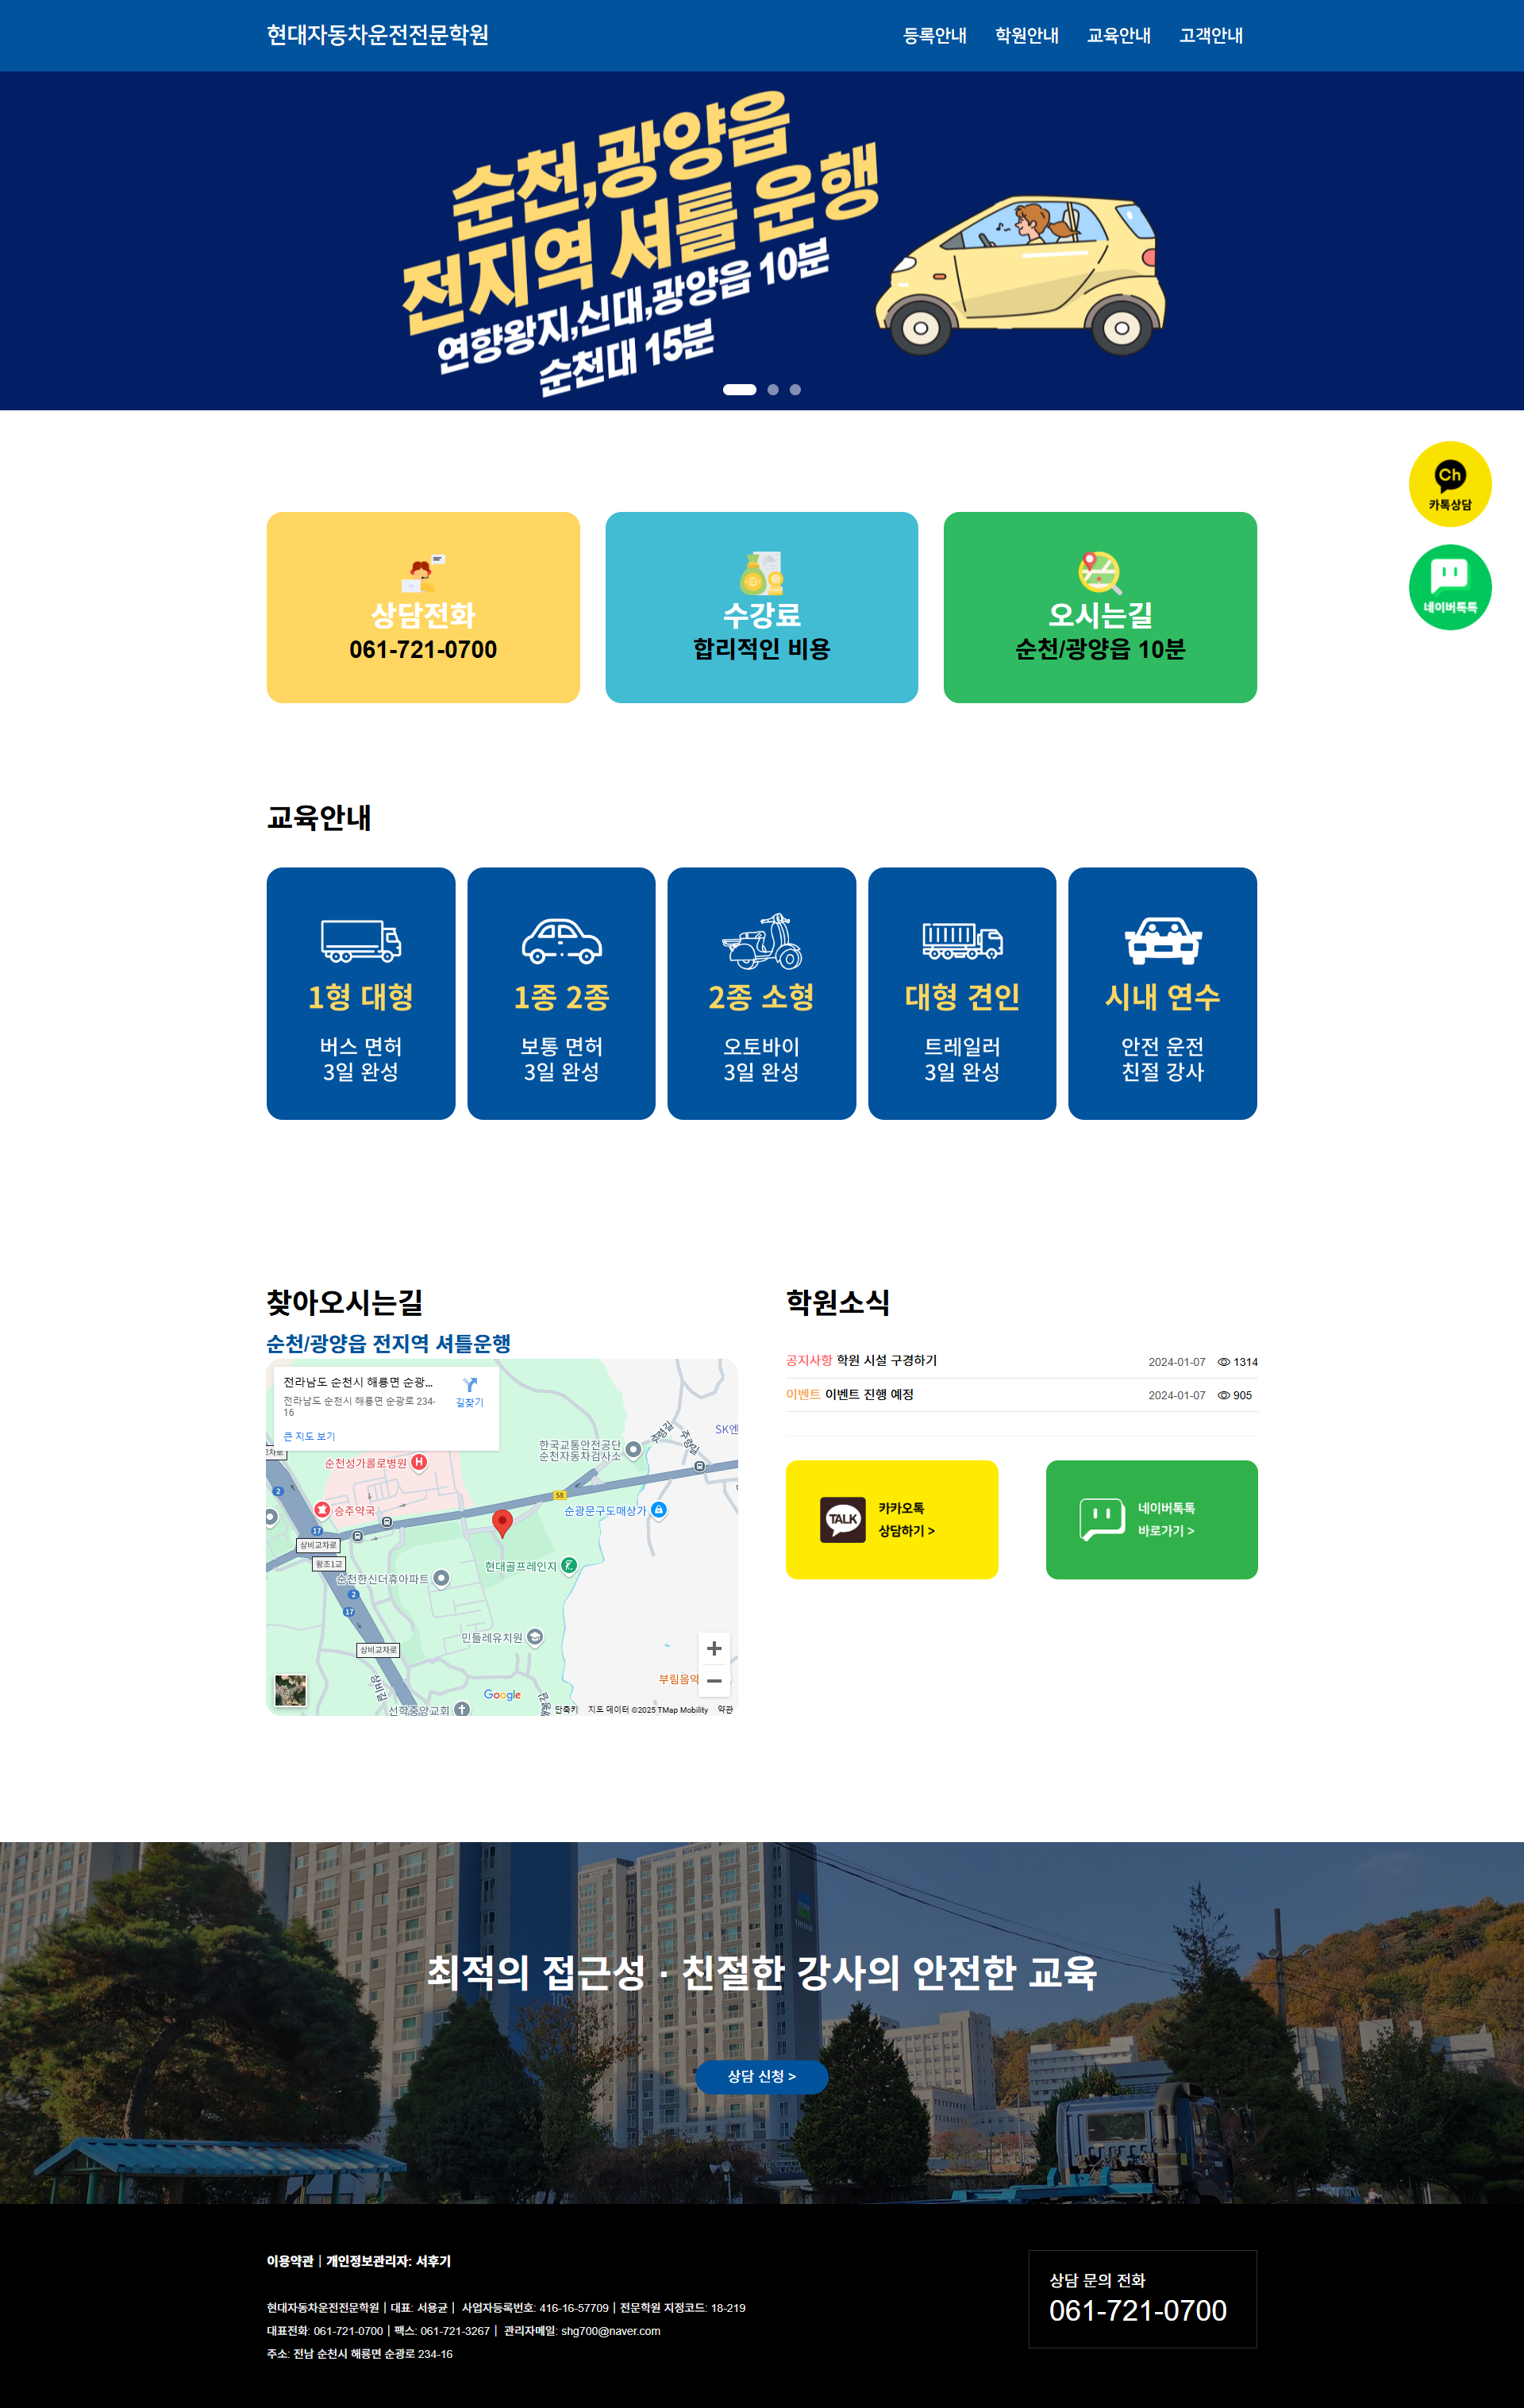Click the 상담전화 consultant icon
Image resolution: width=1524 pixels, height=2408 pixels.
pyautogui.click(x=423, y=573)
